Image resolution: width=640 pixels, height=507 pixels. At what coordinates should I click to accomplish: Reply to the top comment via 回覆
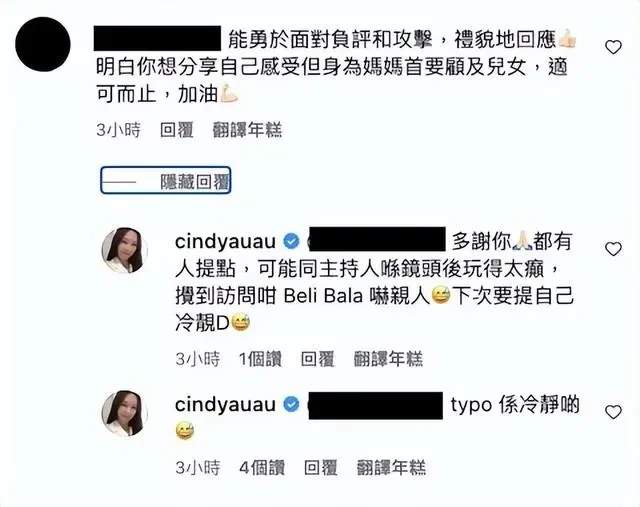point(176,130)
